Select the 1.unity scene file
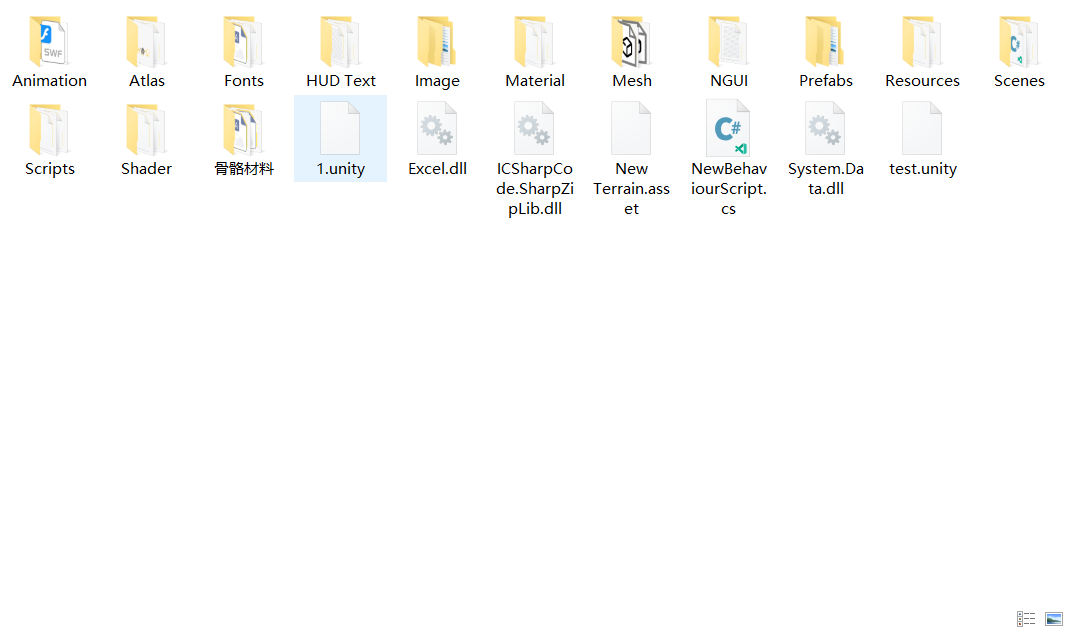Screen dimensions: 1066x630 (340, 131)
